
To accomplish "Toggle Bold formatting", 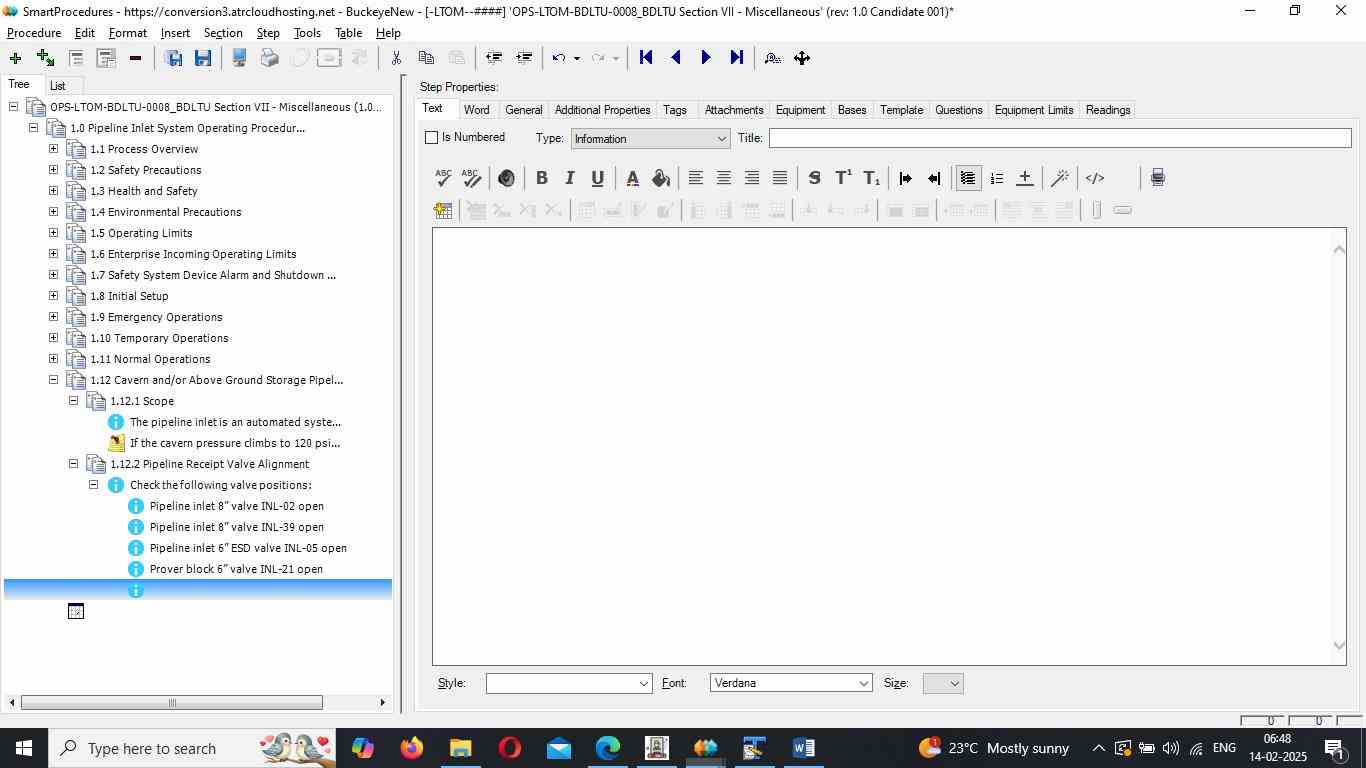I will pyautogui.click(x=541, y=178).
